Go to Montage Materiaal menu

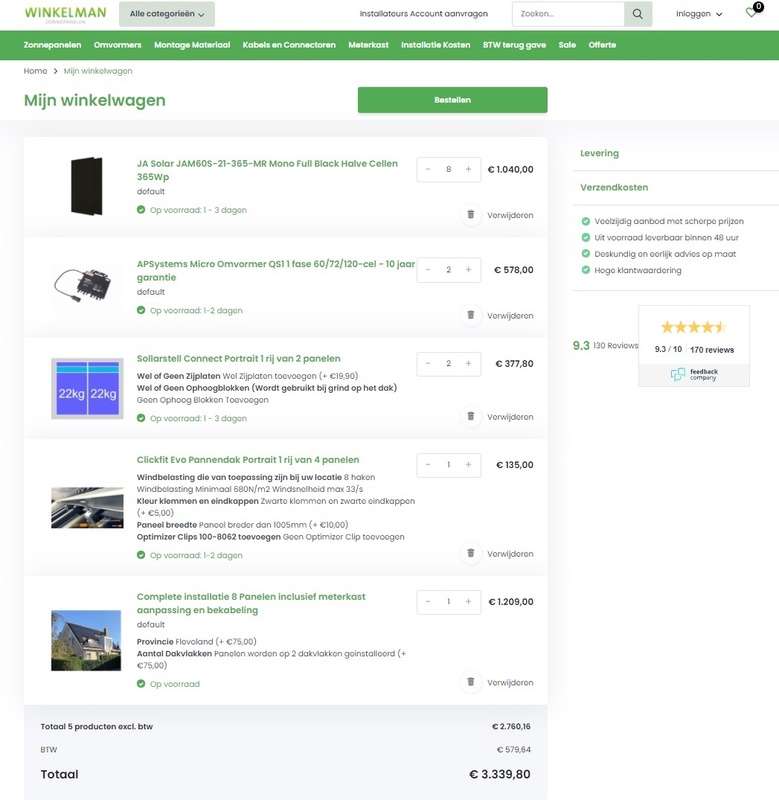tap(192, 45)
